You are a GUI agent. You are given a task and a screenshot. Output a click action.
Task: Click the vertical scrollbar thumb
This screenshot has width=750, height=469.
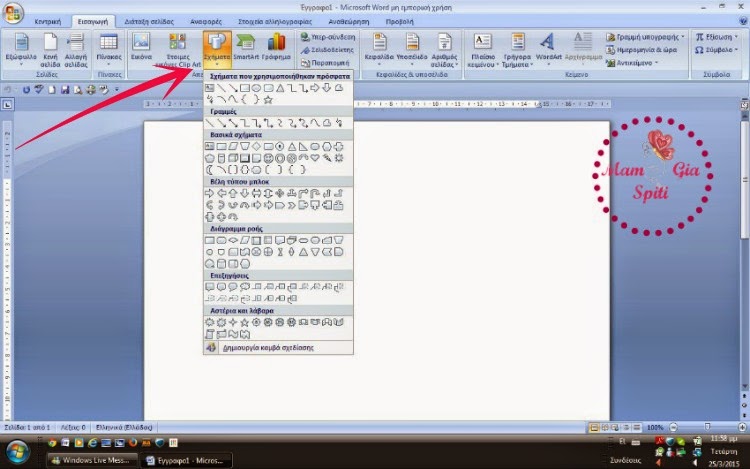[745, 178]
